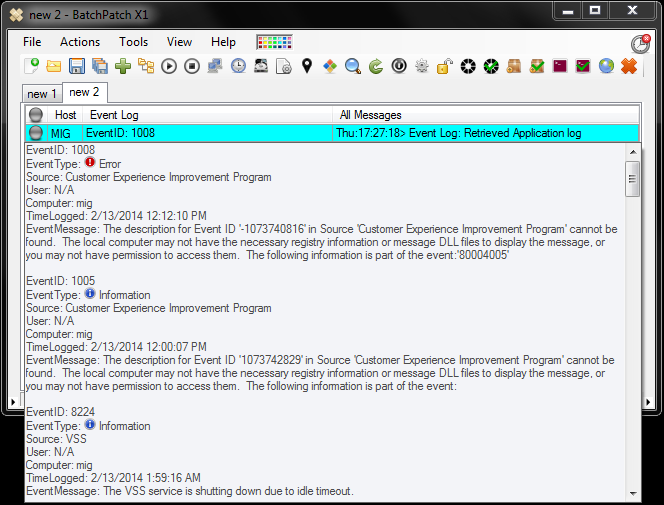Click the single floppy disk save icon
664x505 pixels.
(x=77, y=67)
